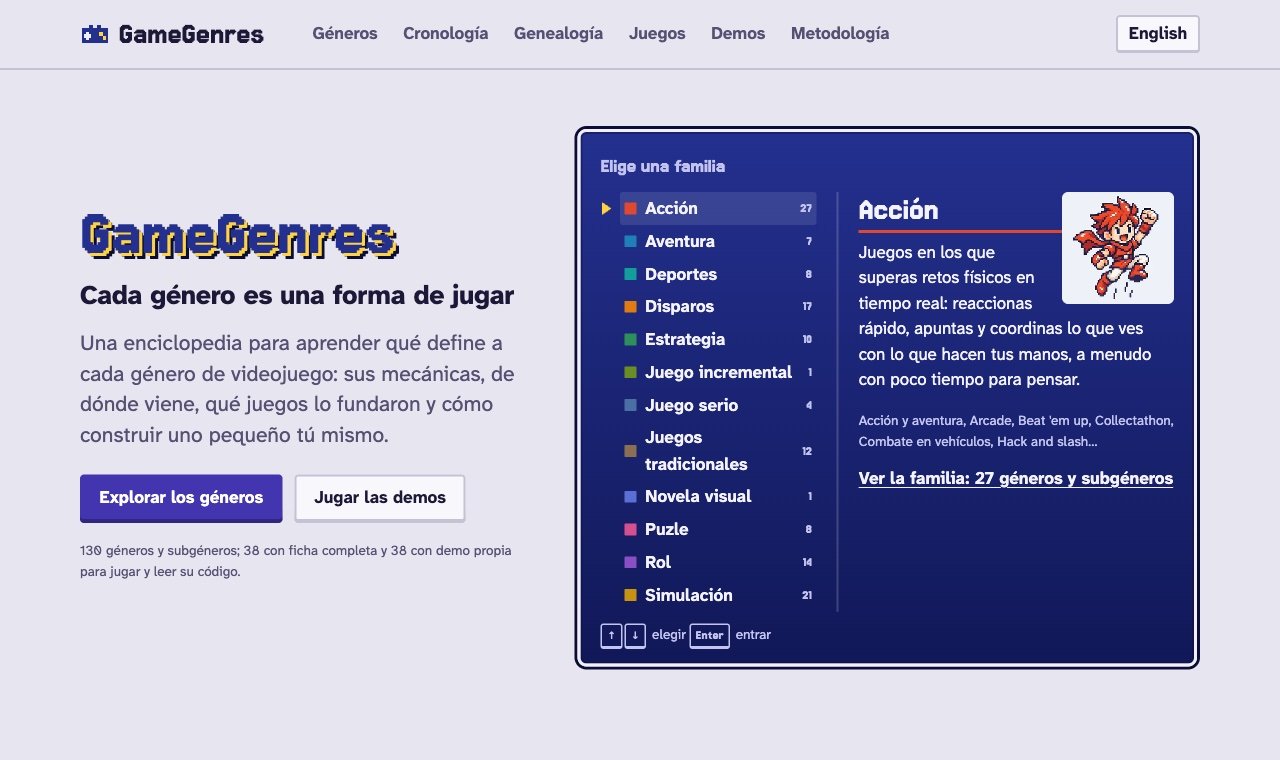Click the Juego incremental color square

click(630, 372)
